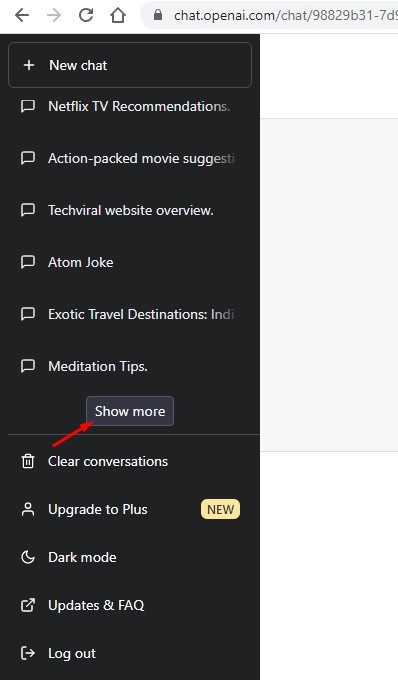The image size is (398, 680).
Task: Click the yellow NEW badge
Action: pyautogui.click(x=220, y=509)
